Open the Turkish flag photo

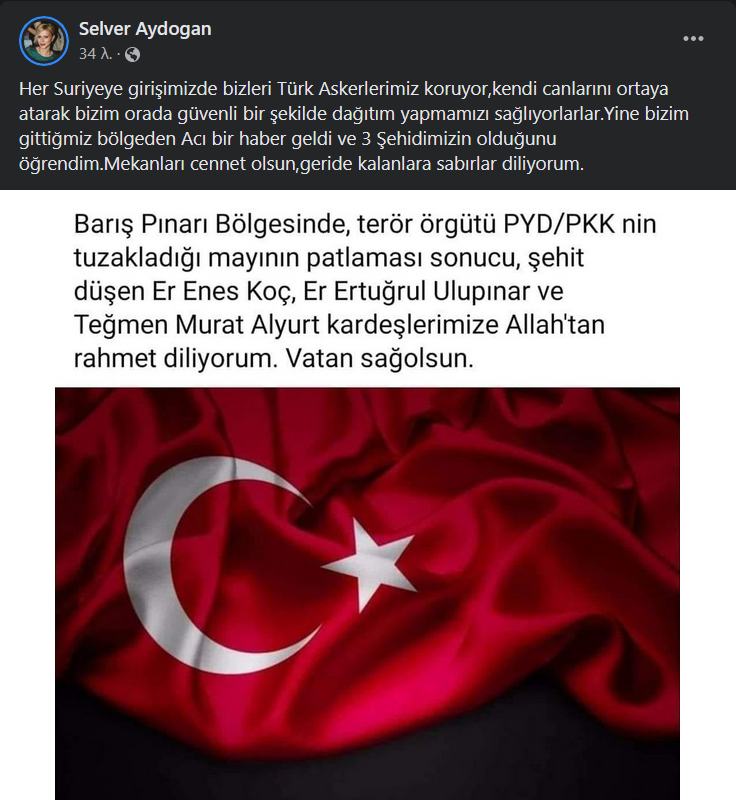[x=367, y=593]
